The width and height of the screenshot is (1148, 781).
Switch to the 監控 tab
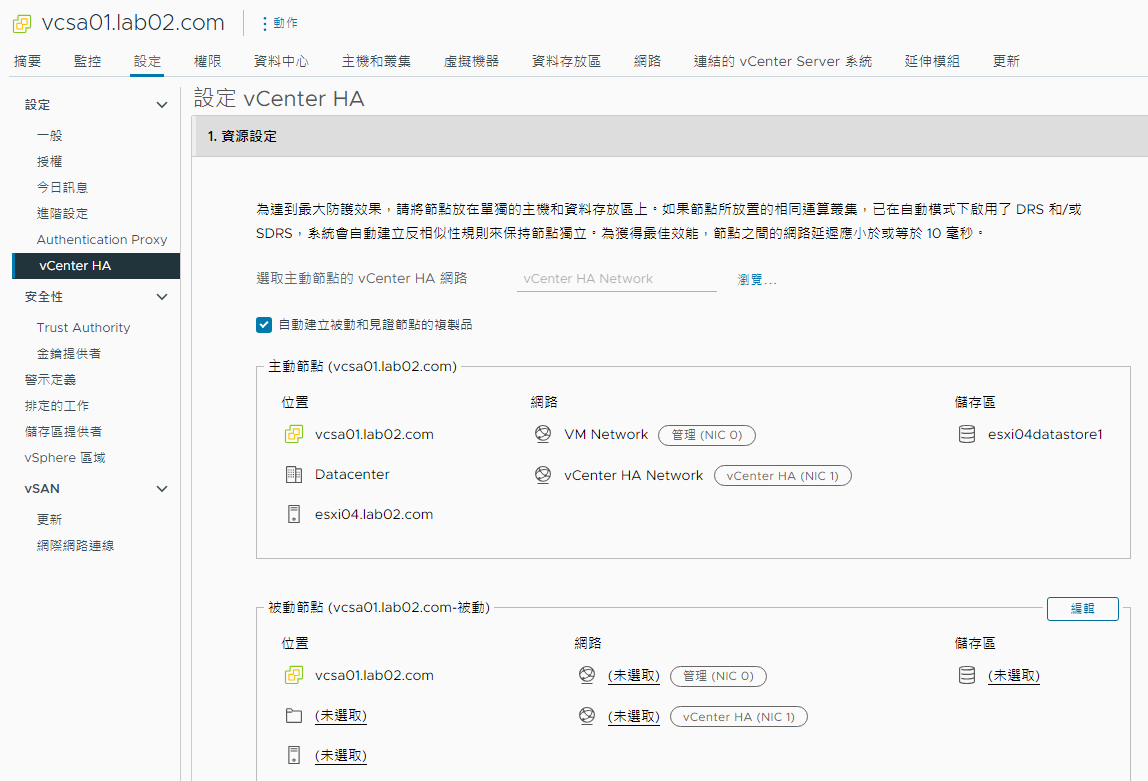[88, 61]
